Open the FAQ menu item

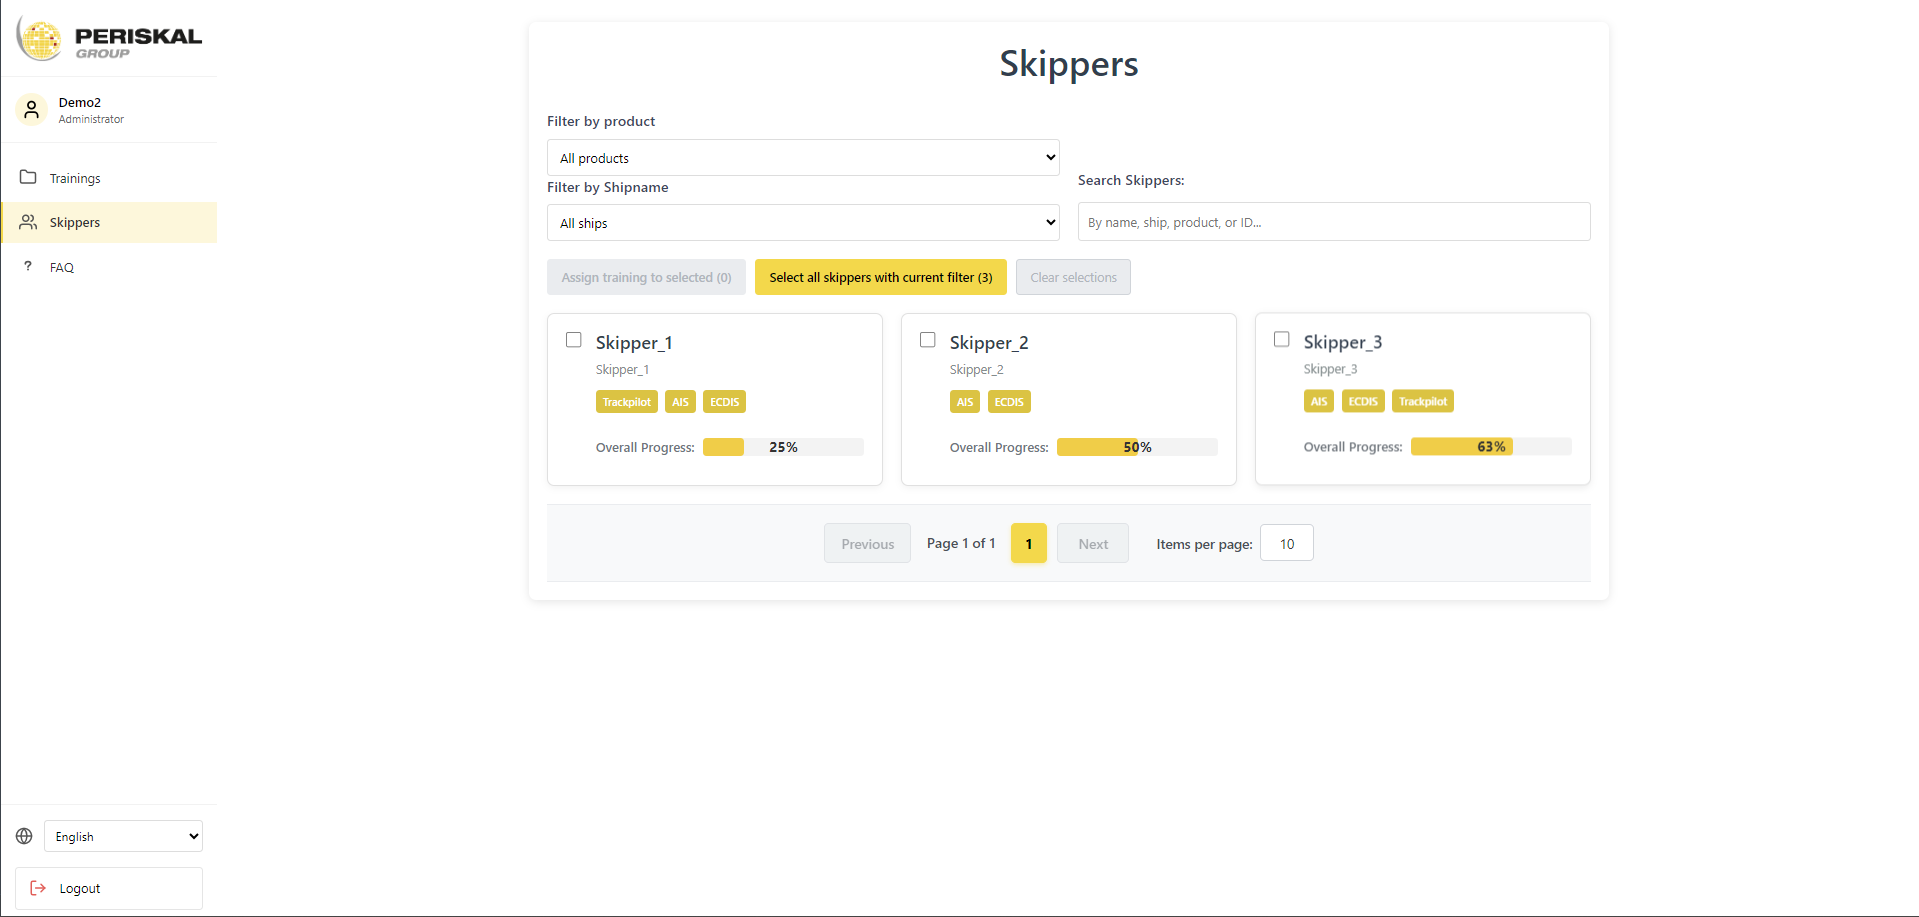pyautogui.click(x=109, y=267)
